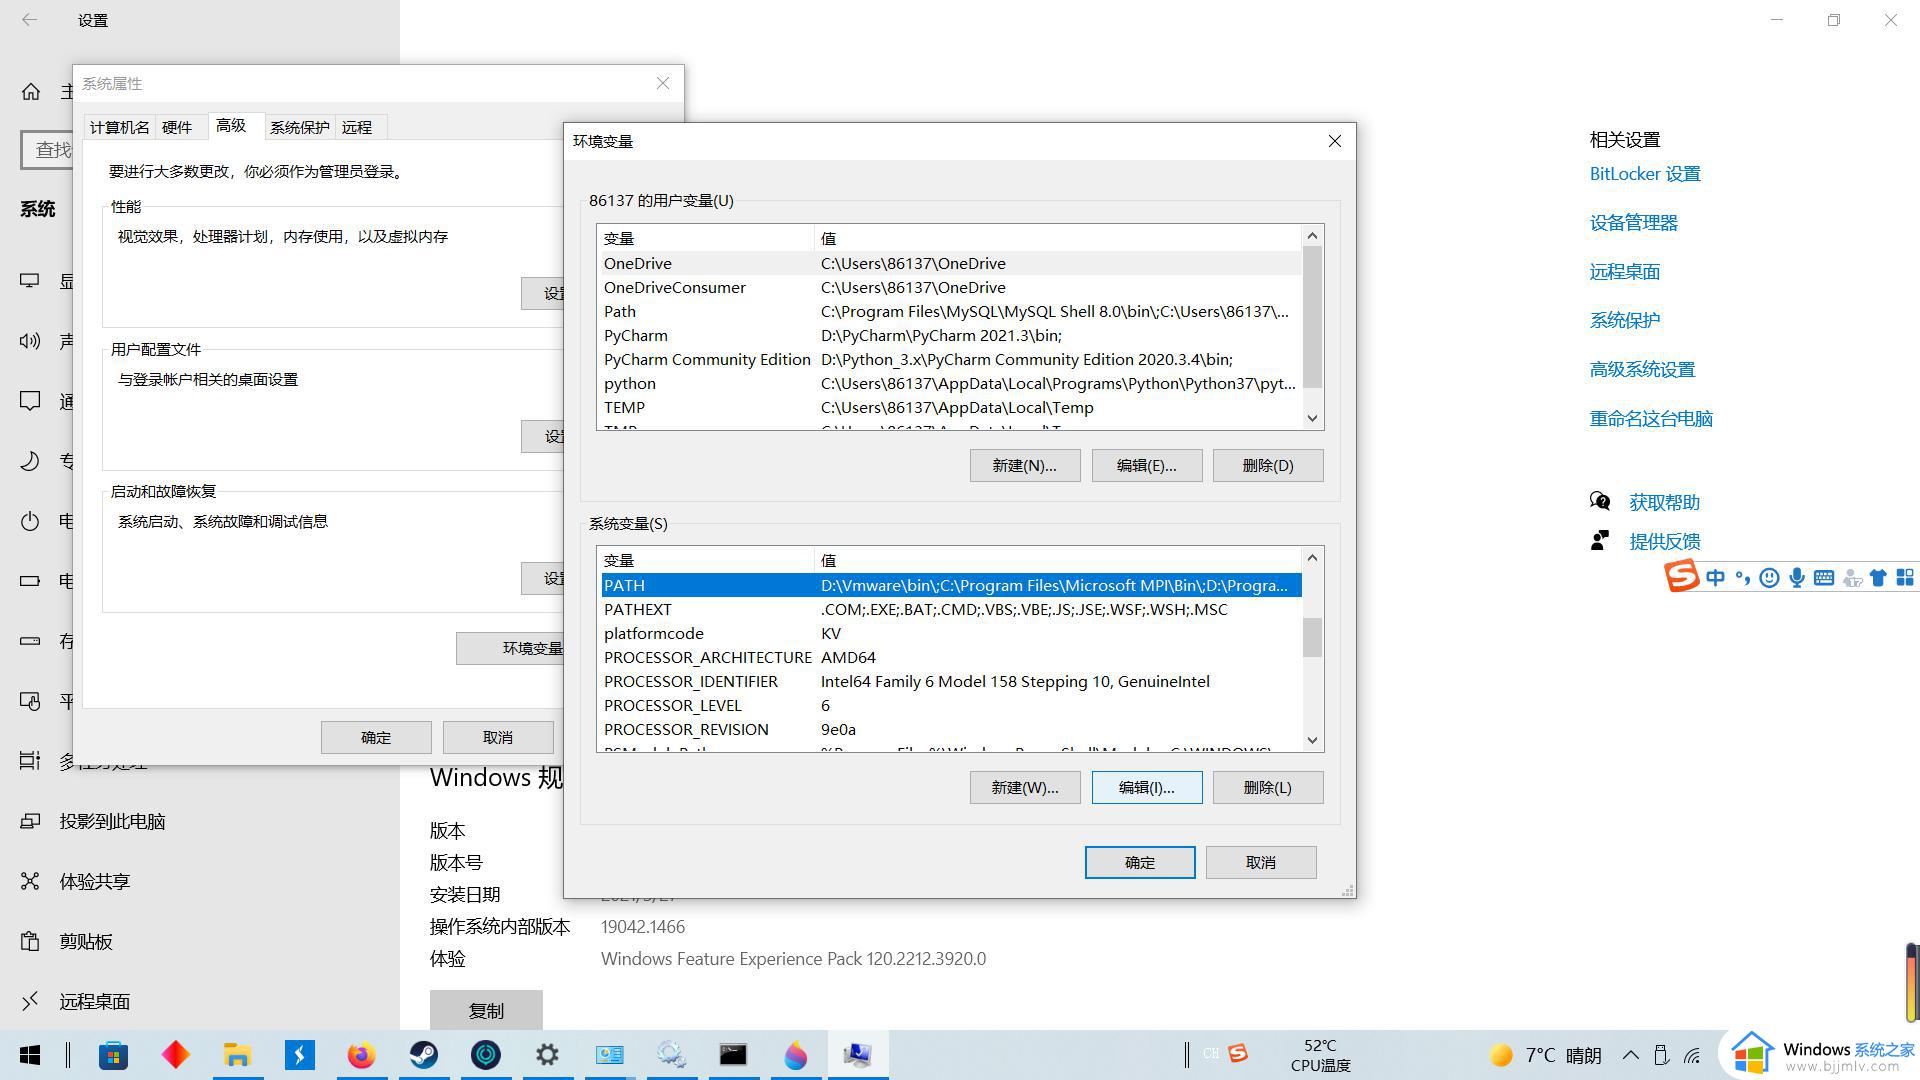This screenshot has width=1920, height=1080.
Task: Open the dark circular power app icon
Action: [x=486, y=1055]
